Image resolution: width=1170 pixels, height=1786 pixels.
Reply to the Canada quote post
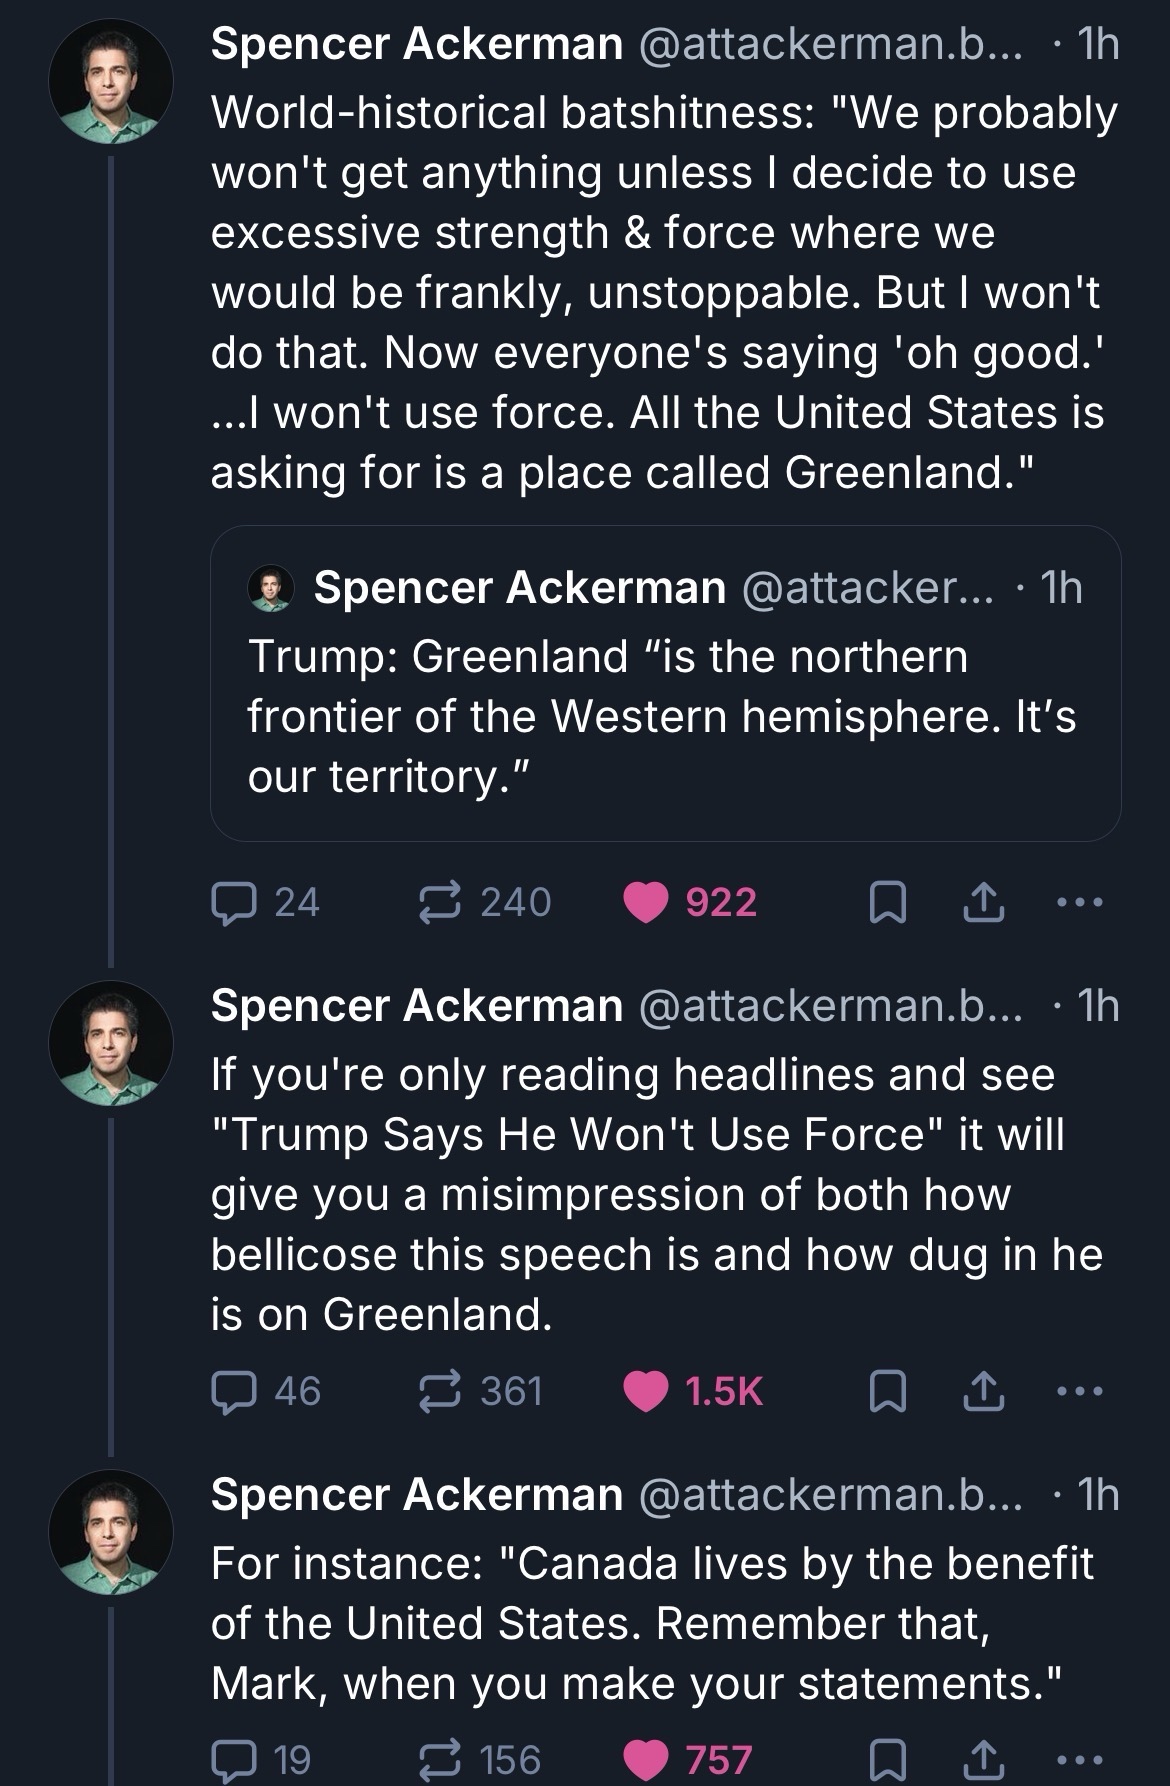[233, 1760]
